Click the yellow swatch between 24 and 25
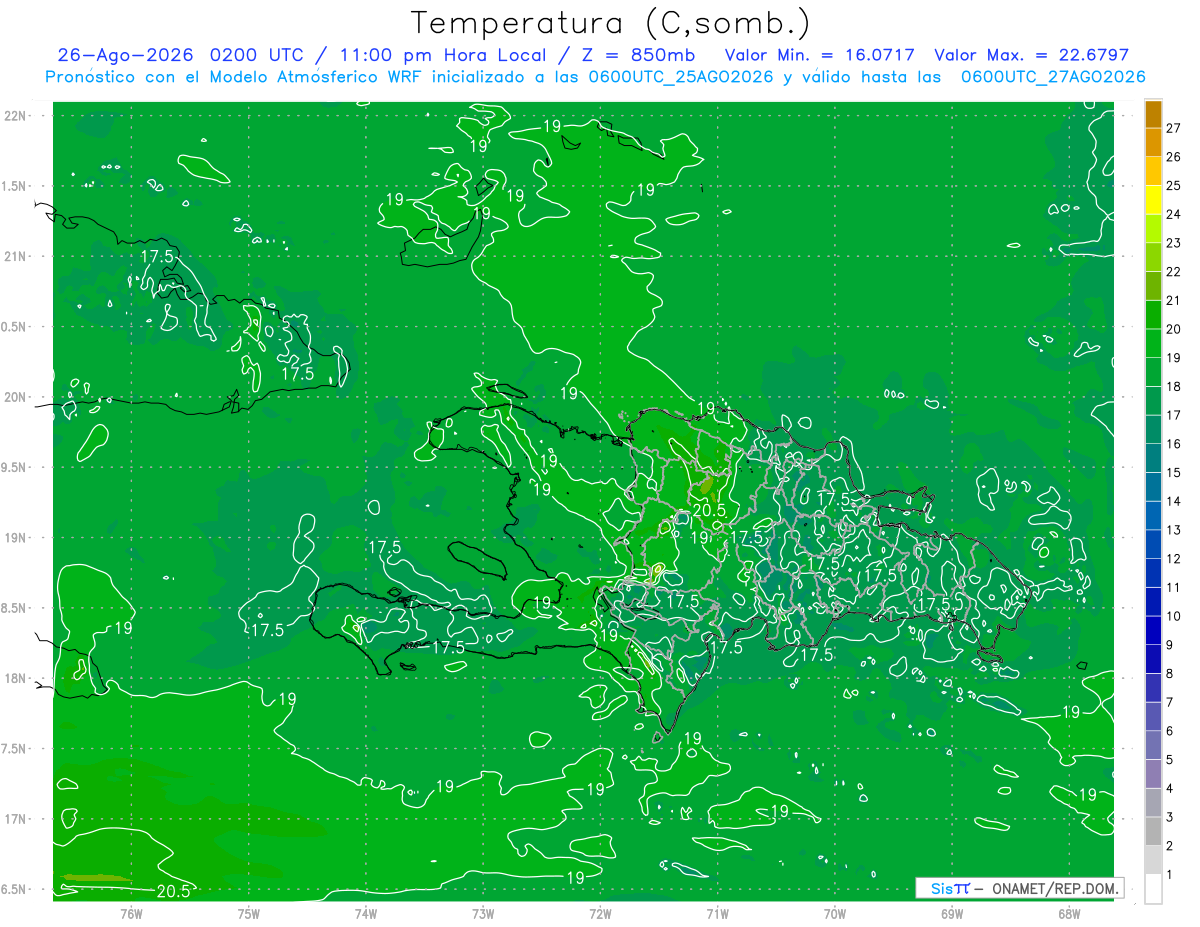1200x927 pixels. pos(1153,199)
